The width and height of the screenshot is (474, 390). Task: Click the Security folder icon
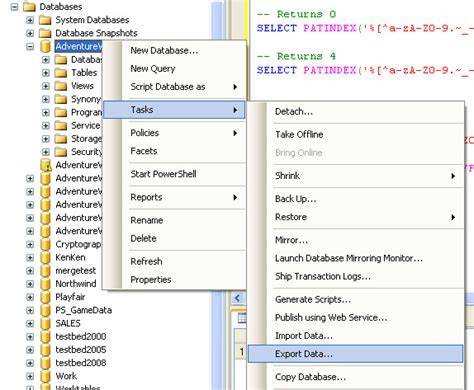[x=61, y=152]
